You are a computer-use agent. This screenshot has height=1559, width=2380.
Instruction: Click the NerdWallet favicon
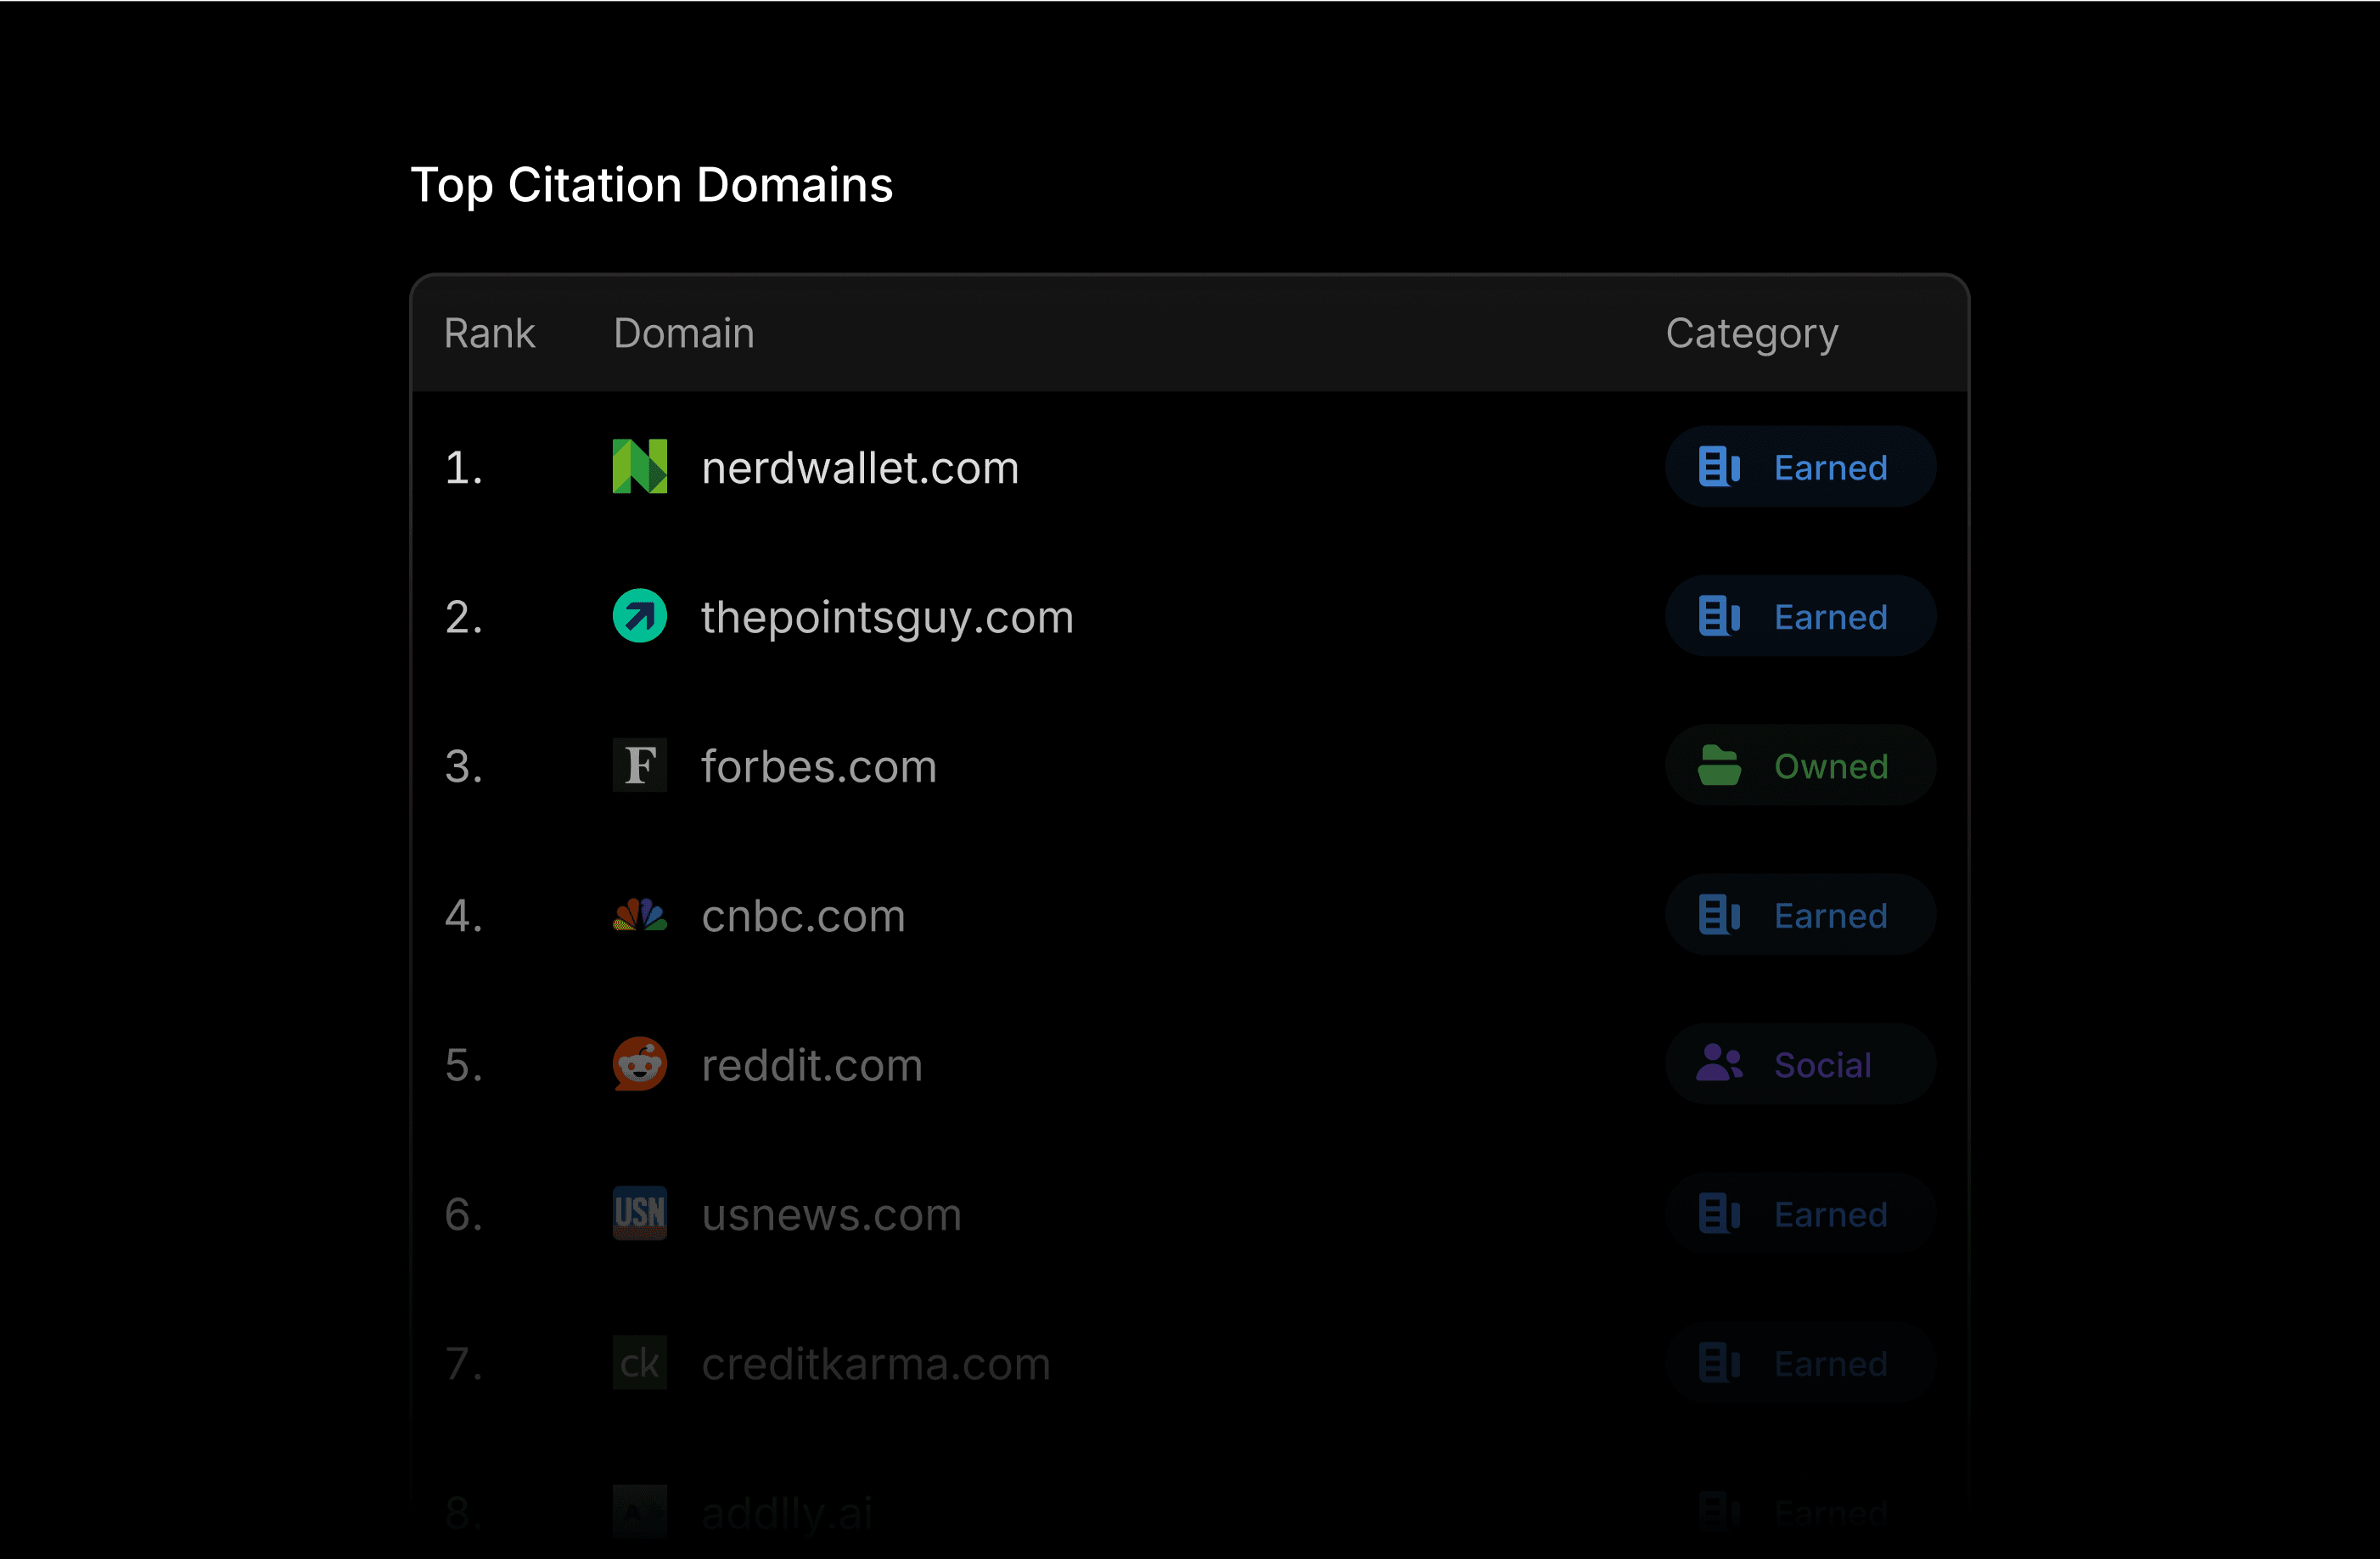pyautogui.click(x=640, y=466)
